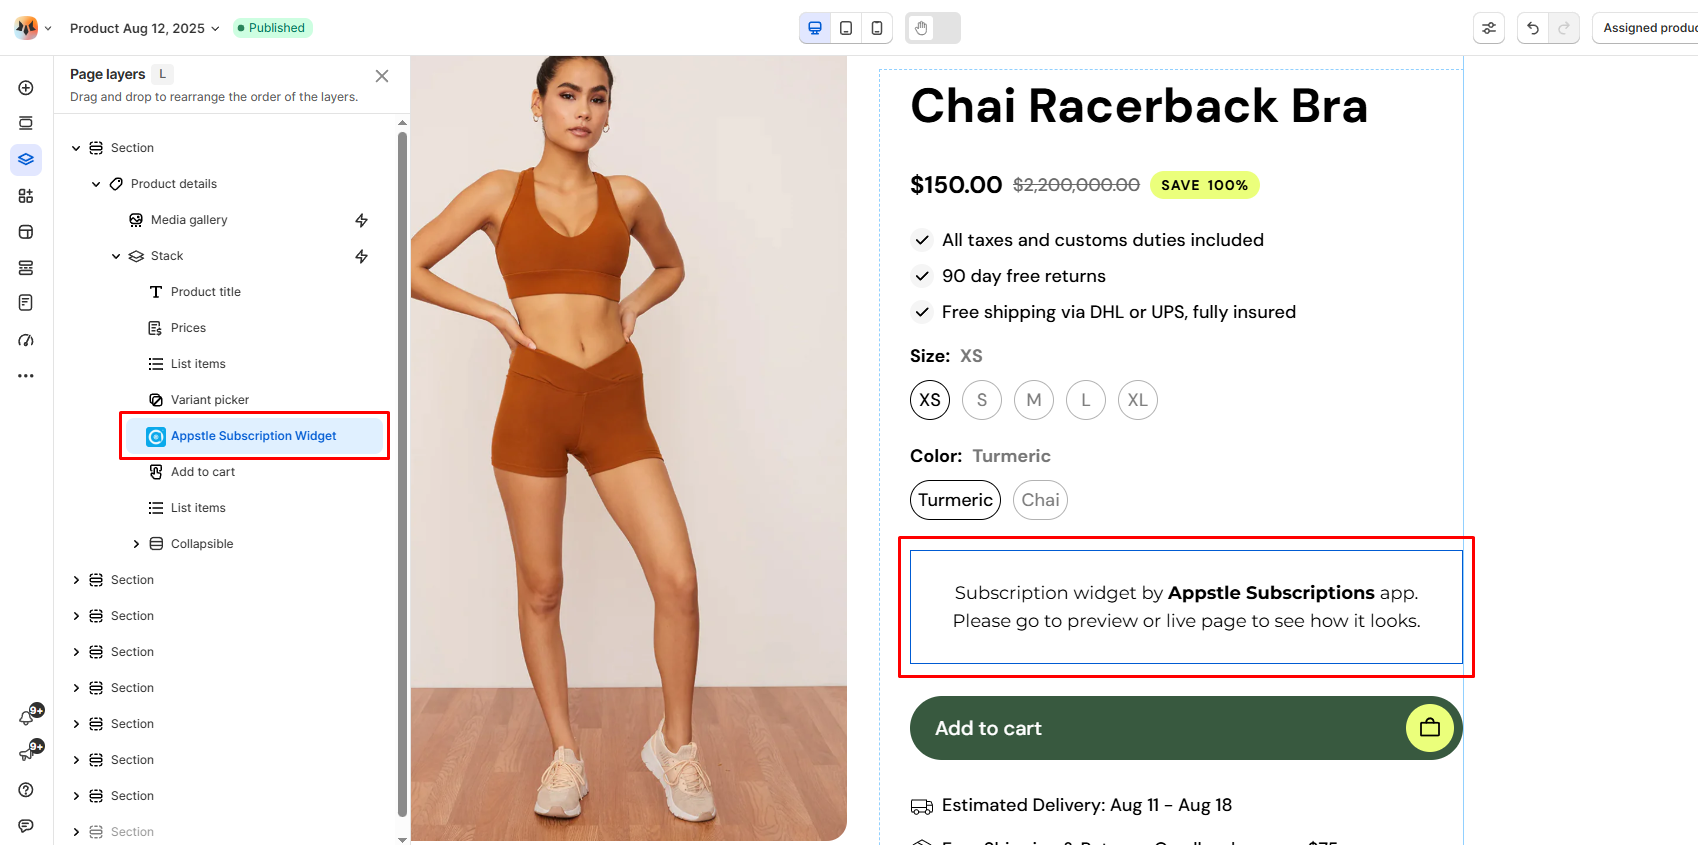Switch to tablet preview icon

click(846, 28)
